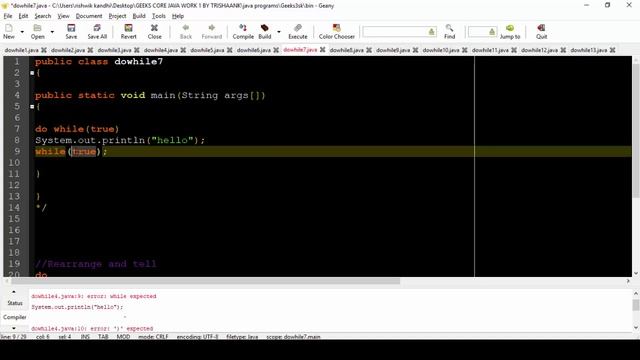Click the 'while expected' error message line
The height and width of the screenshot is (360, 640).
(x=94, y=296)
